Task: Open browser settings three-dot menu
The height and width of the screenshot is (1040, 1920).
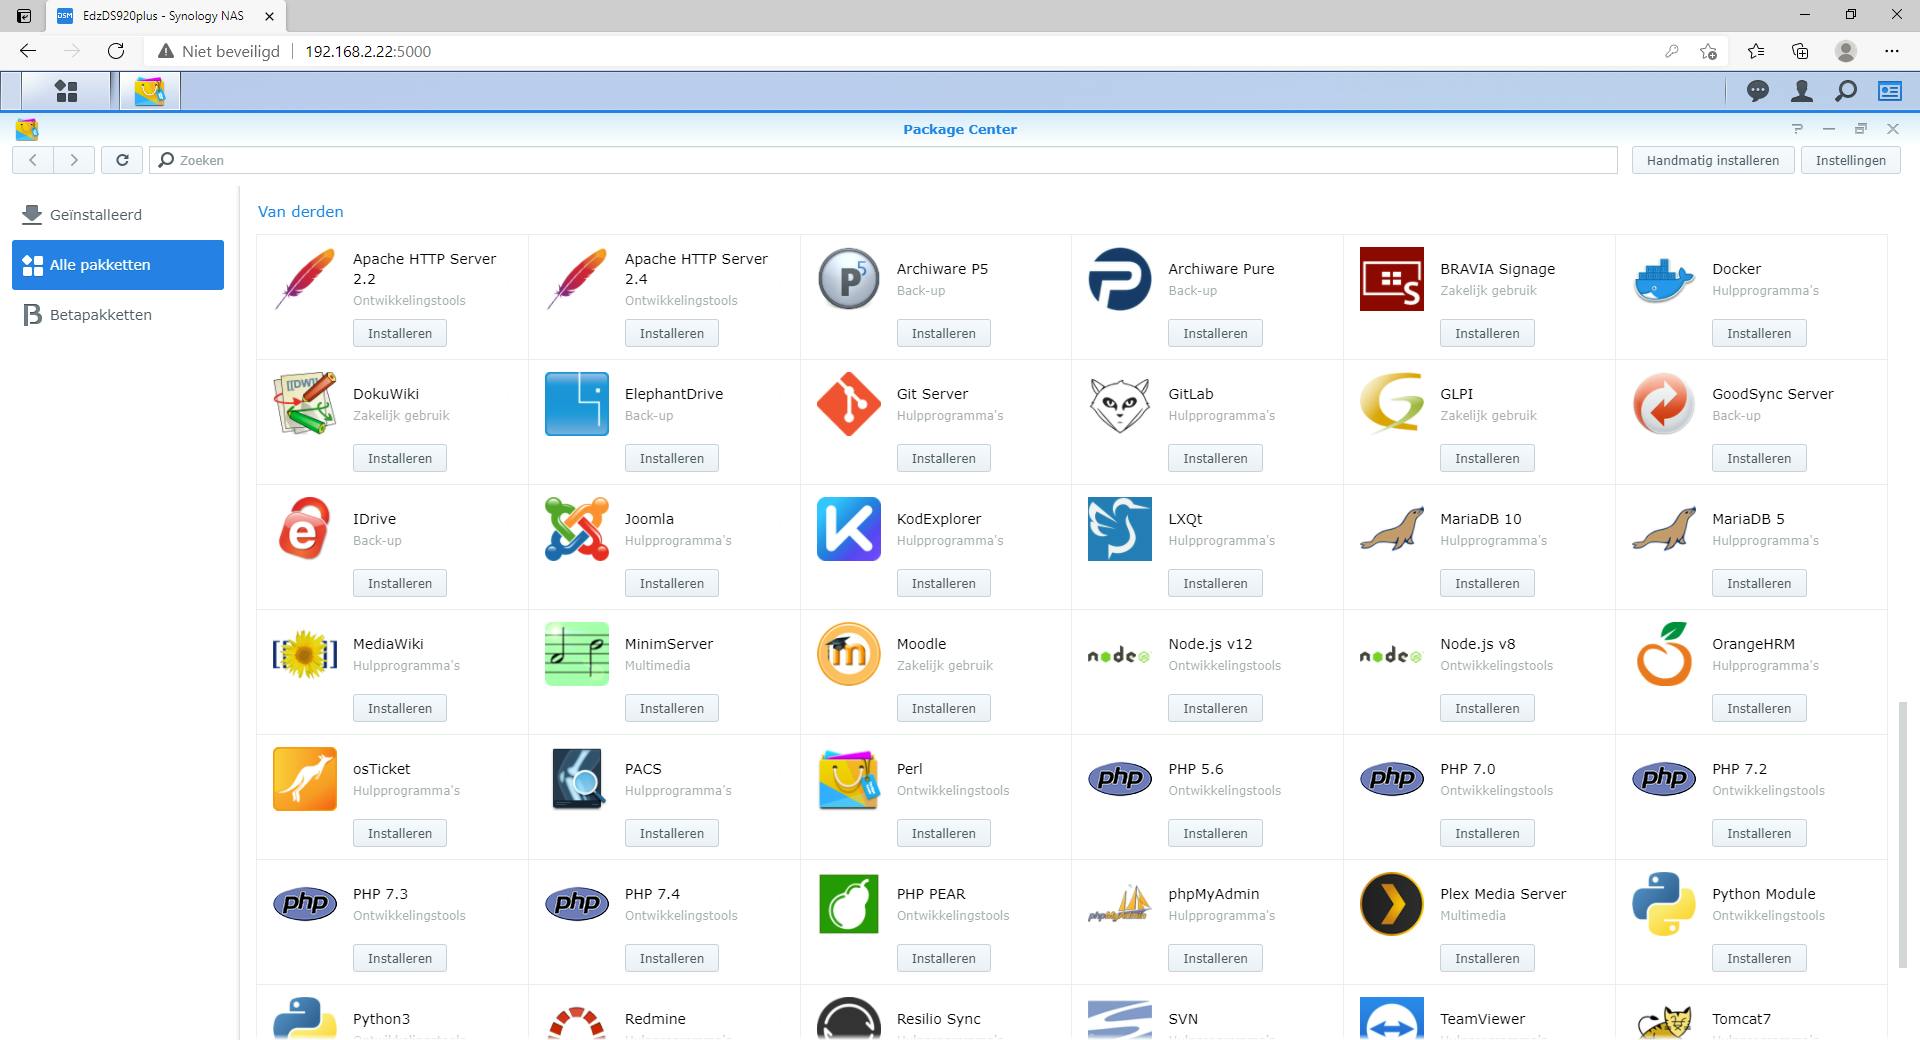Action: [1891, 51]
